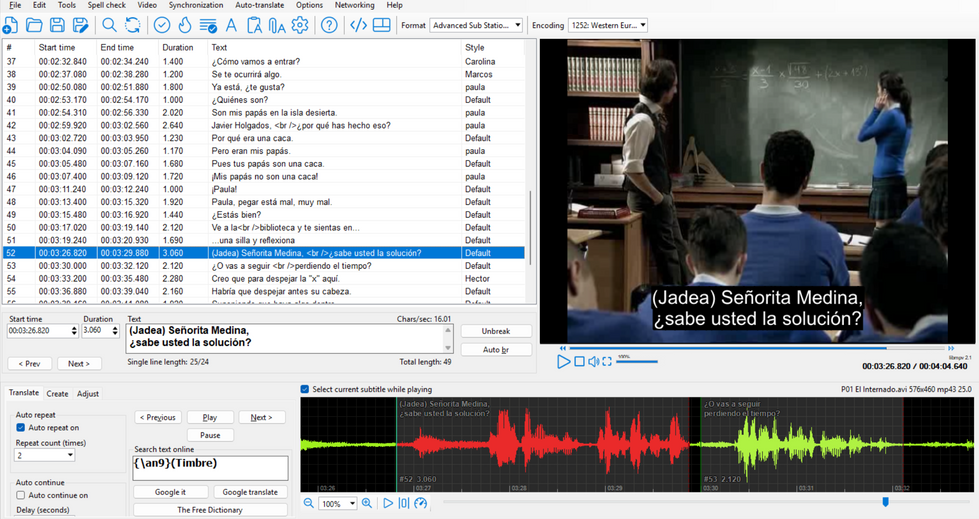The width and height of the screenshot is (979, 519).
Task: Click The Free Dictionary button
Action: [210, 510]
